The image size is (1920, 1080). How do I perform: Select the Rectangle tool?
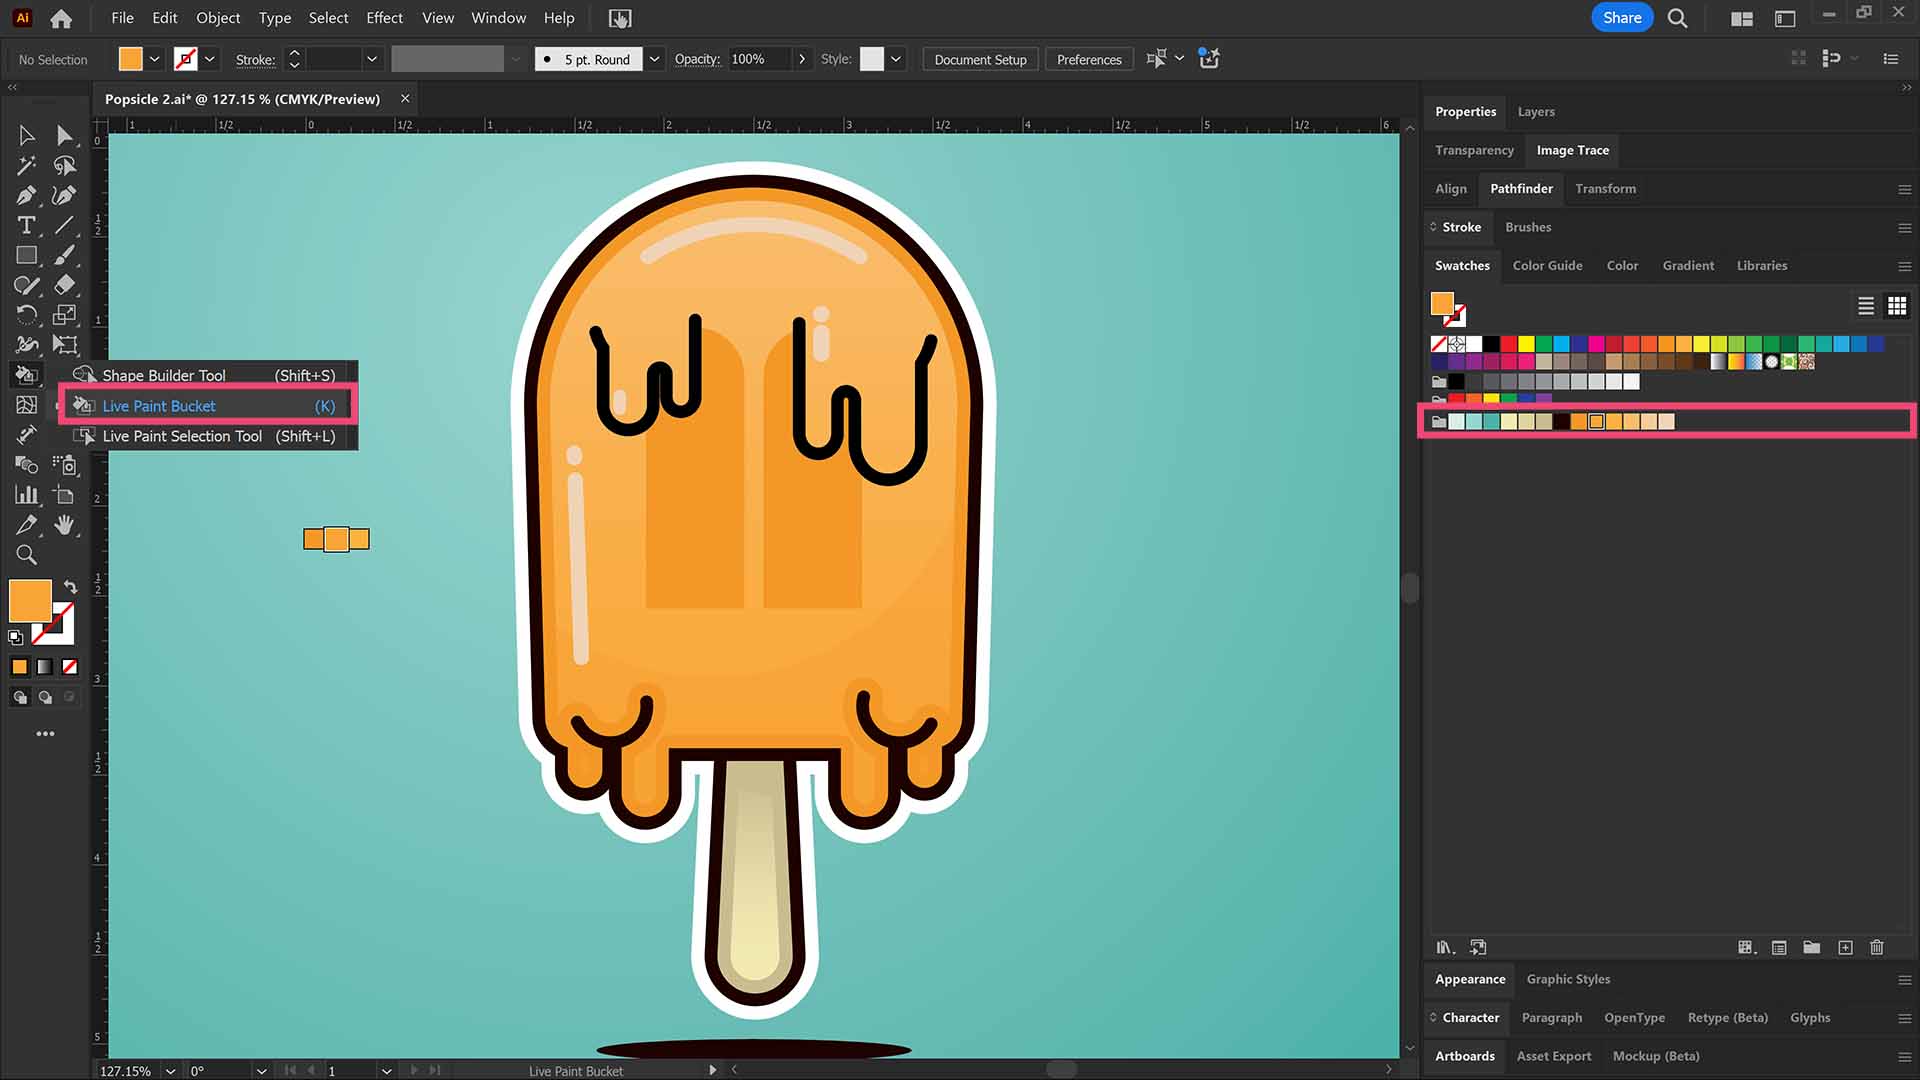pyautogui.click(x=27, y=255)
